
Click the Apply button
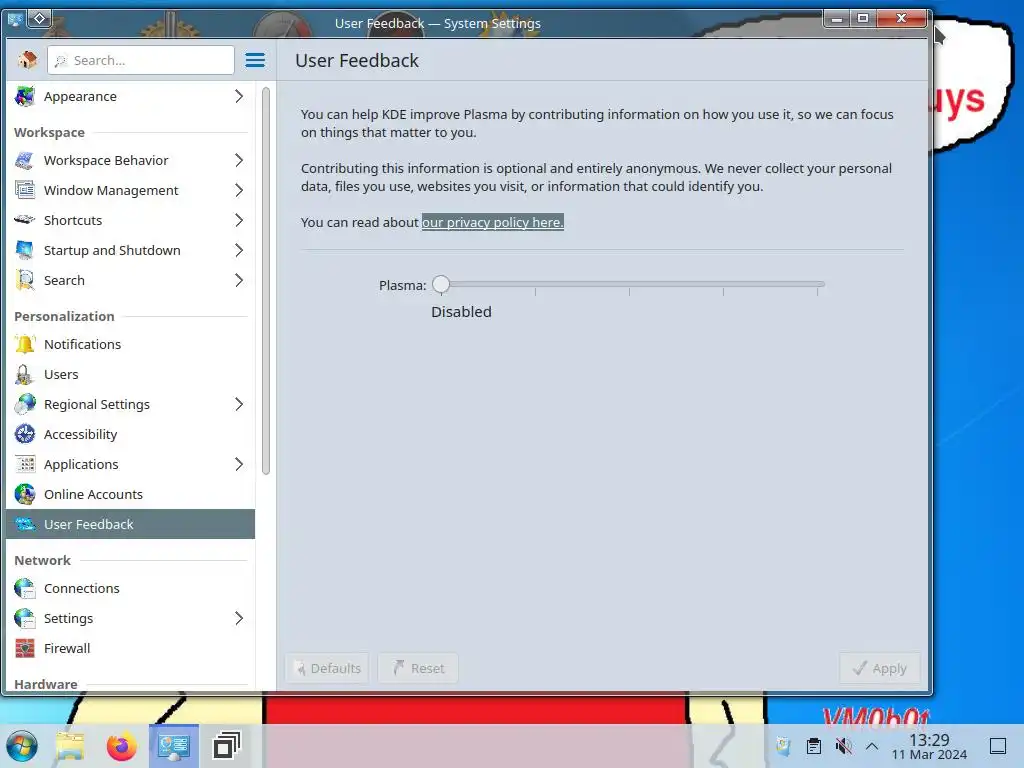880,668
